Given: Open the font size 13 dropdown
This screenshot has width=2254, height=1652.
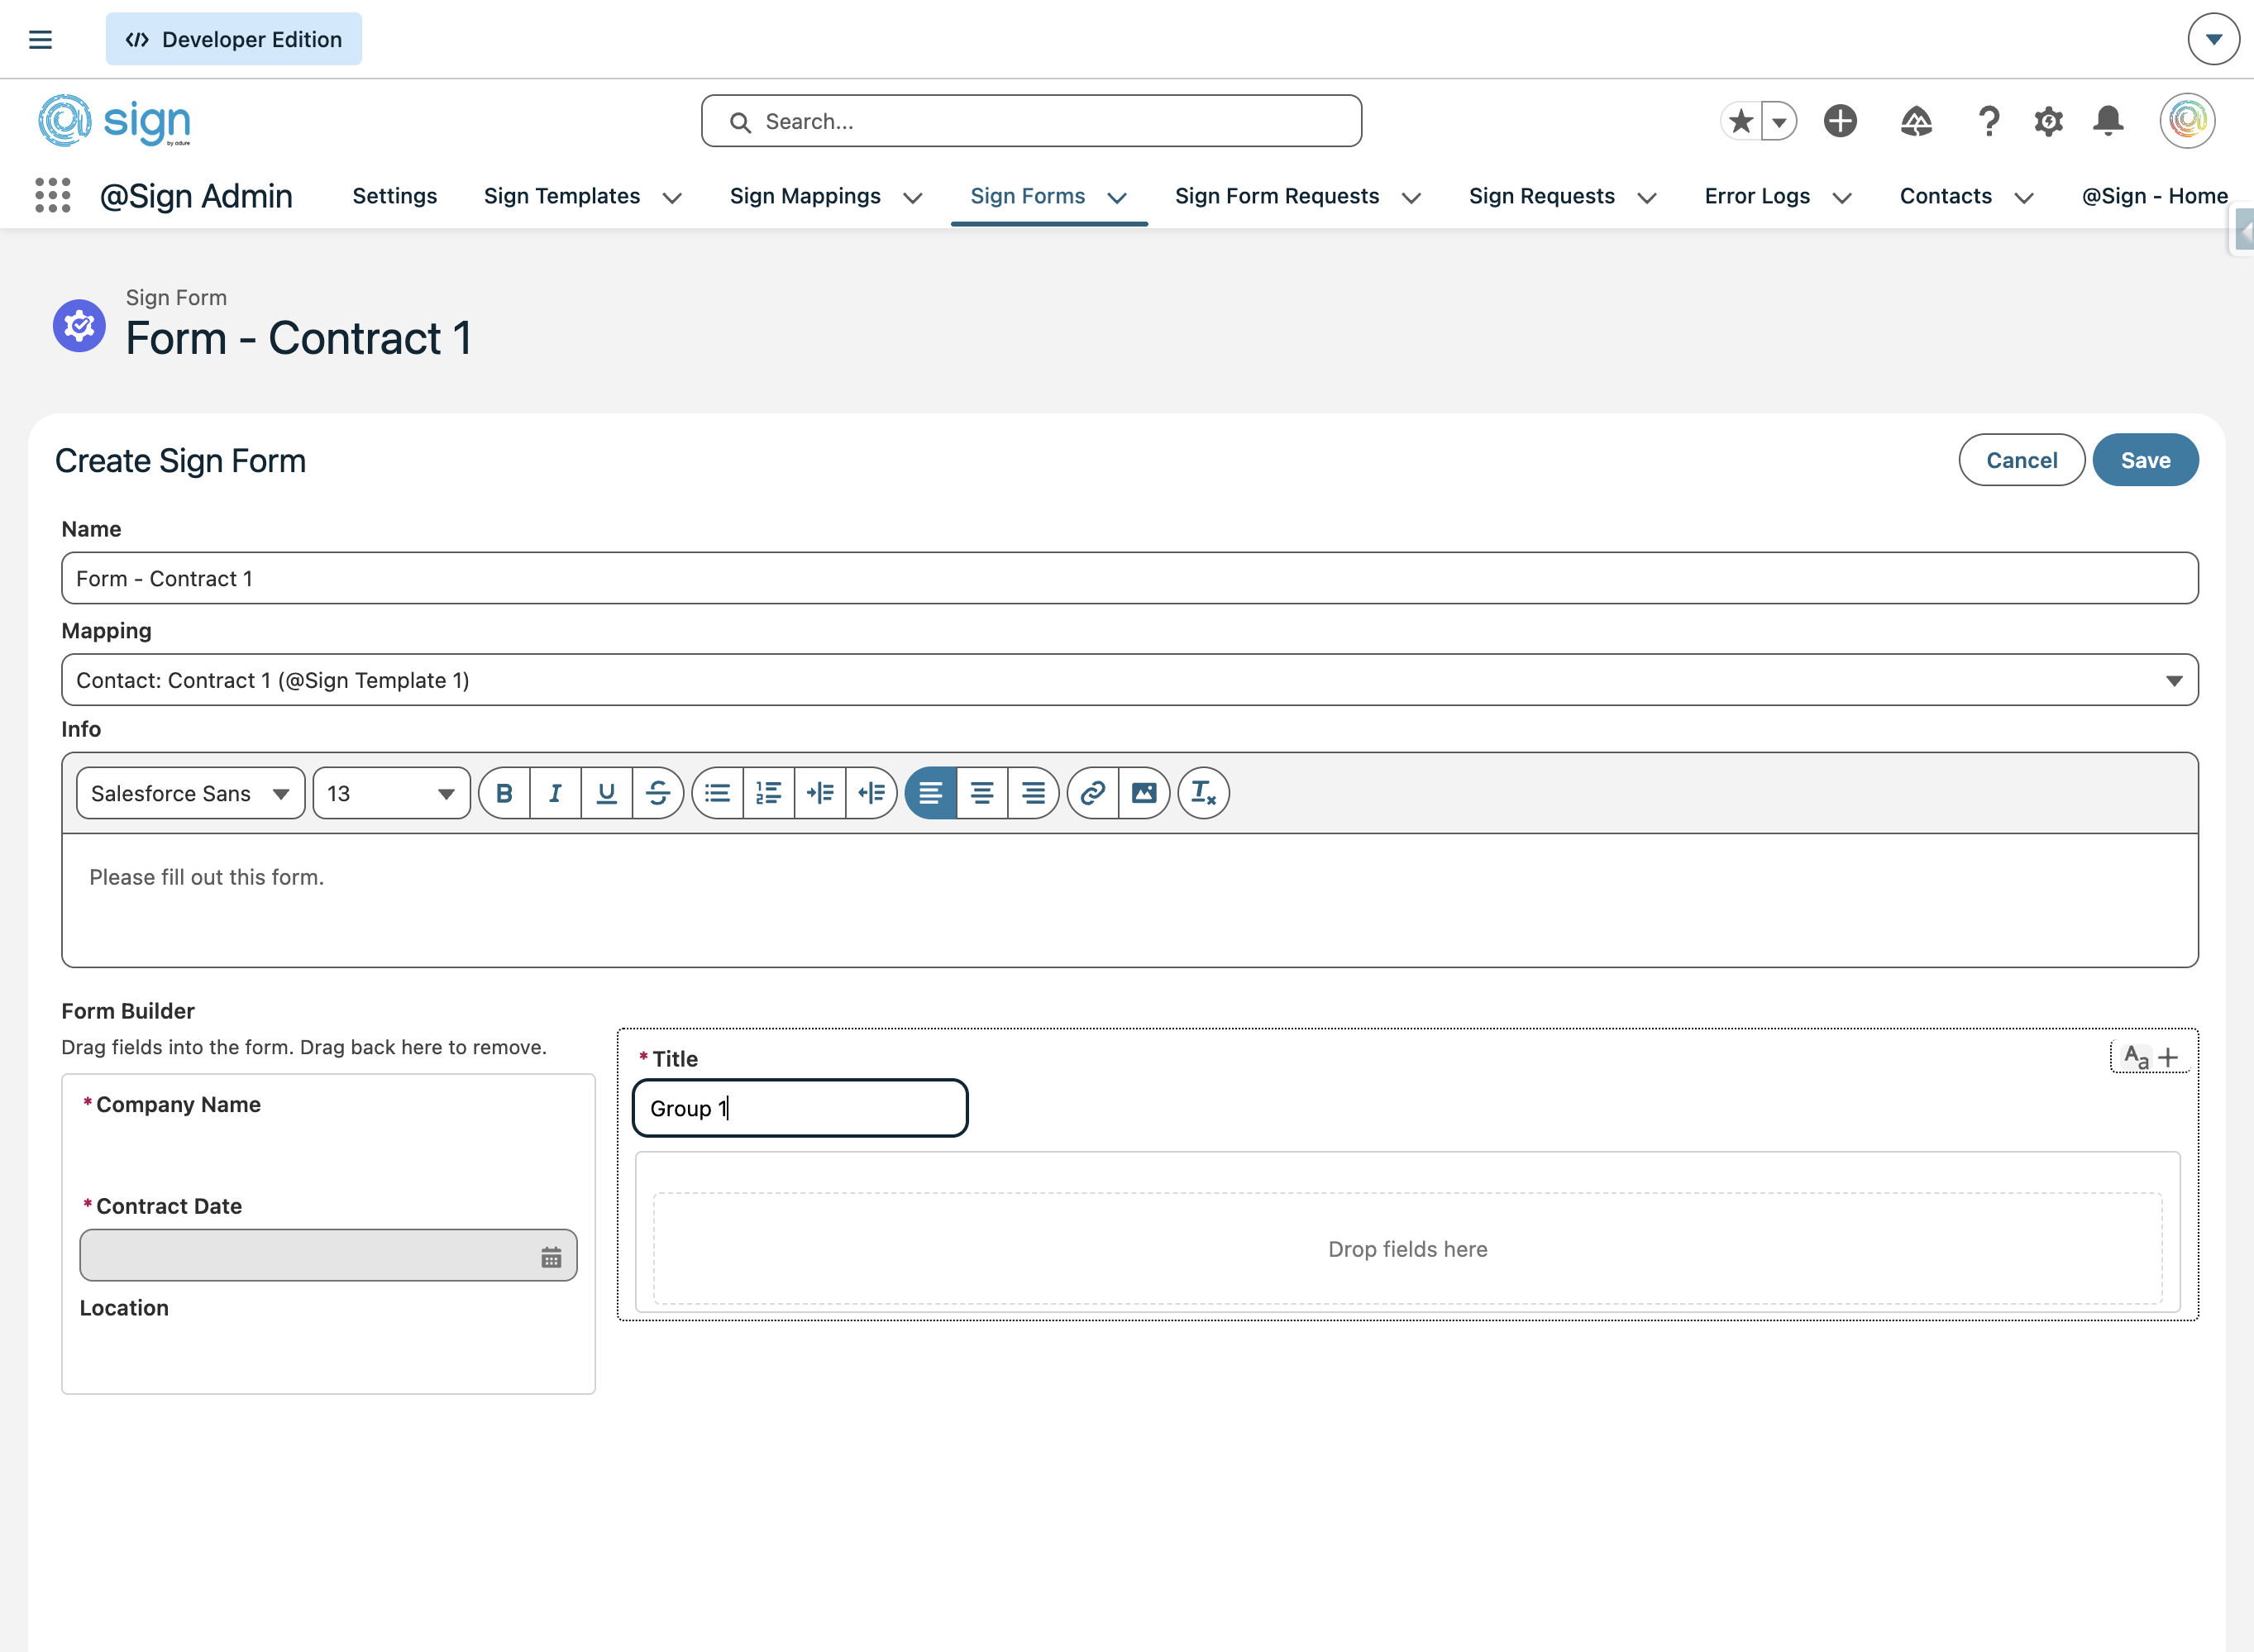Looking at the screenshot, I should pyautogui.click(x=391, y=793).
